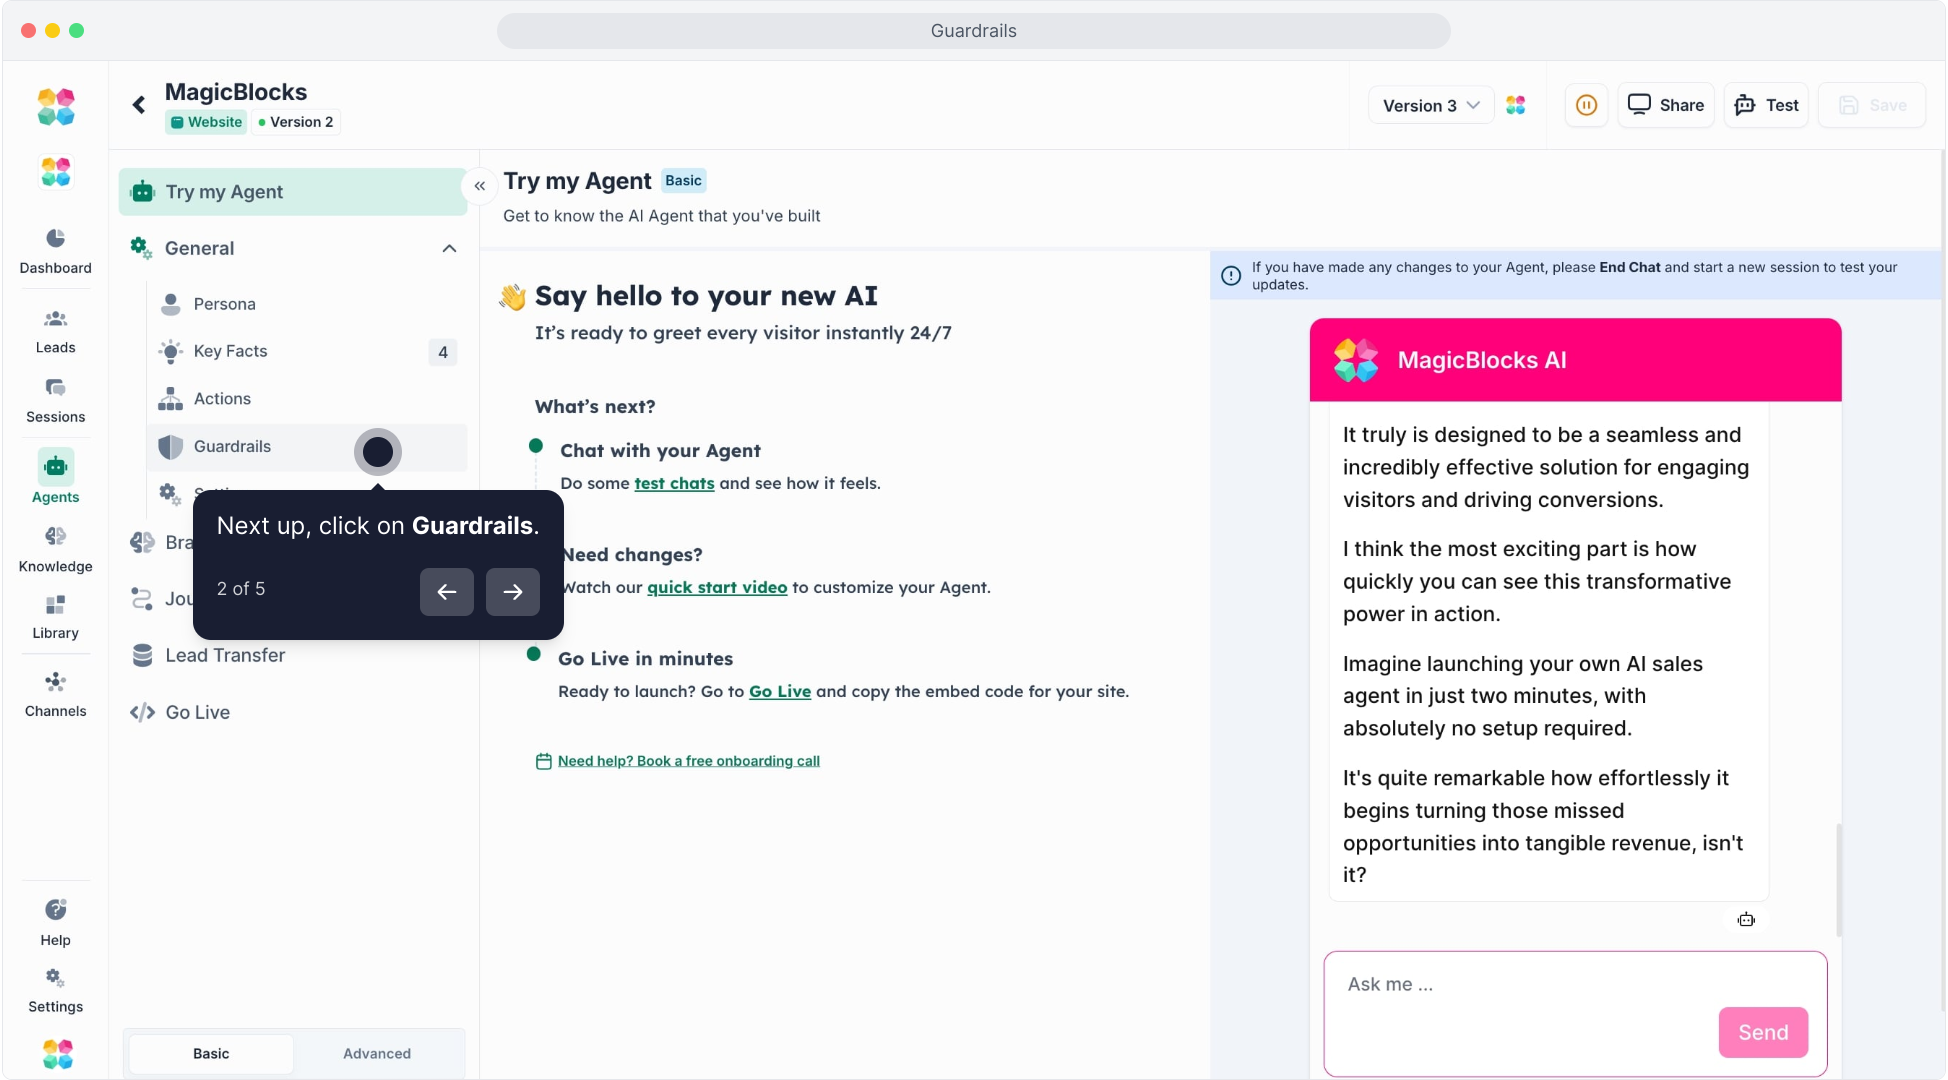The image size is (1948, 1080).
Task: Go to Leads section
Action: (x=55, y=331)
